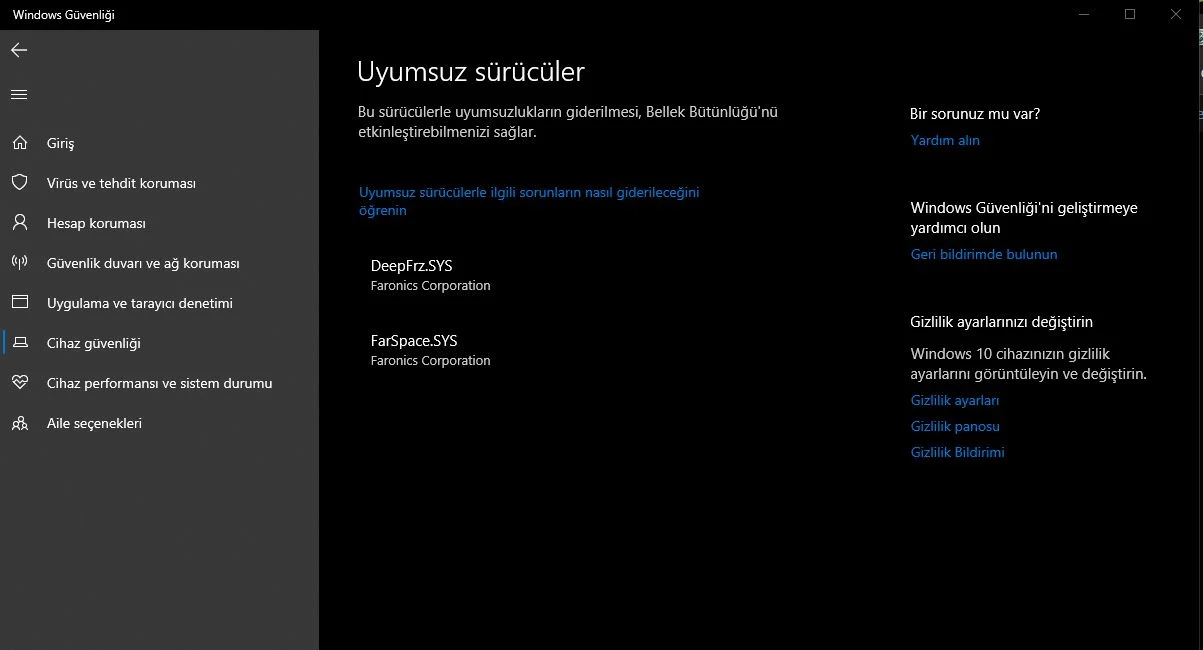Open Uygulama ve tarayıcı denetimi
1203x650 pixels.
tap(139, 303)
